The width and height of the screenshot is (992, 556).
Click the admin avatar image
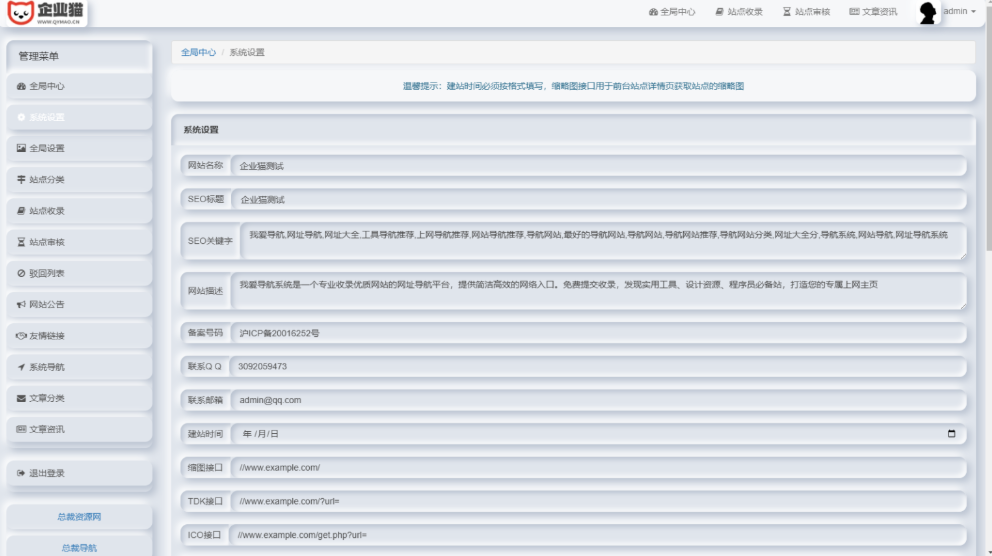[927, 13]
